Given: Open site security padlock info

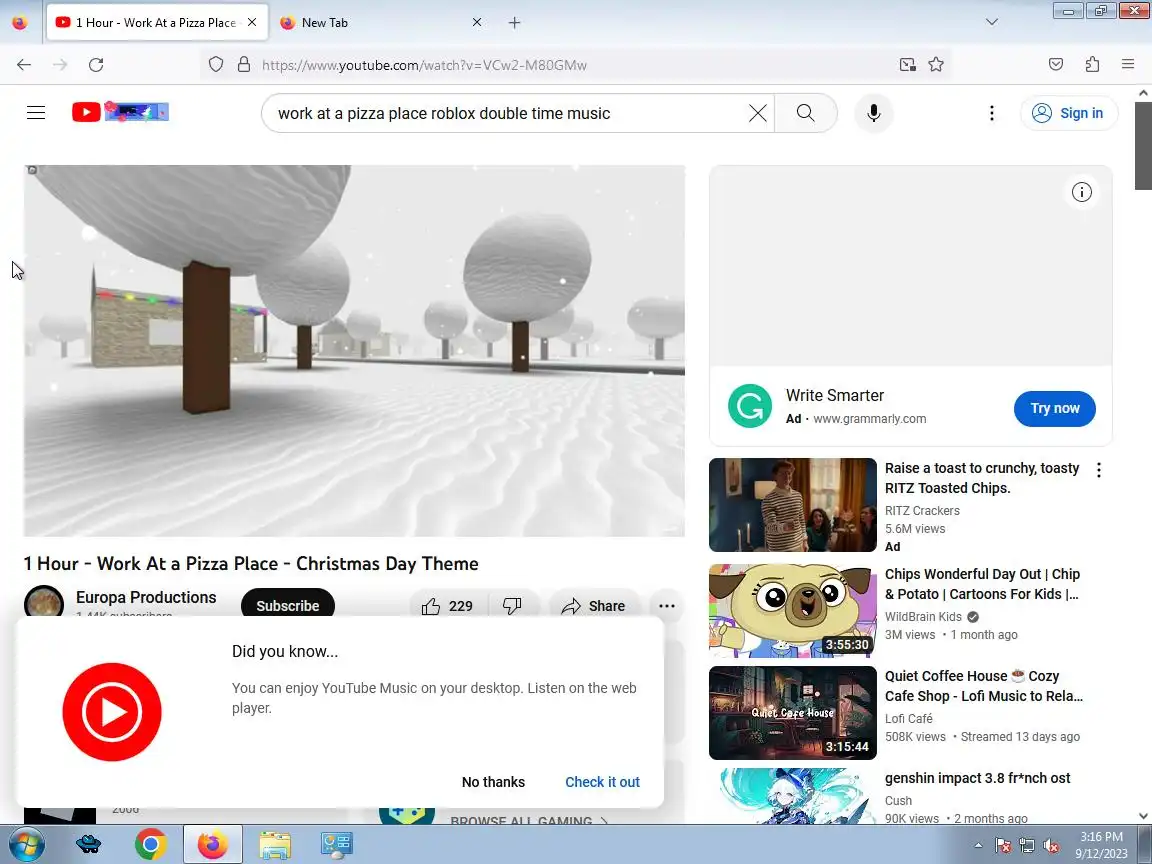Looking at the screenshot, I should 243,65.
